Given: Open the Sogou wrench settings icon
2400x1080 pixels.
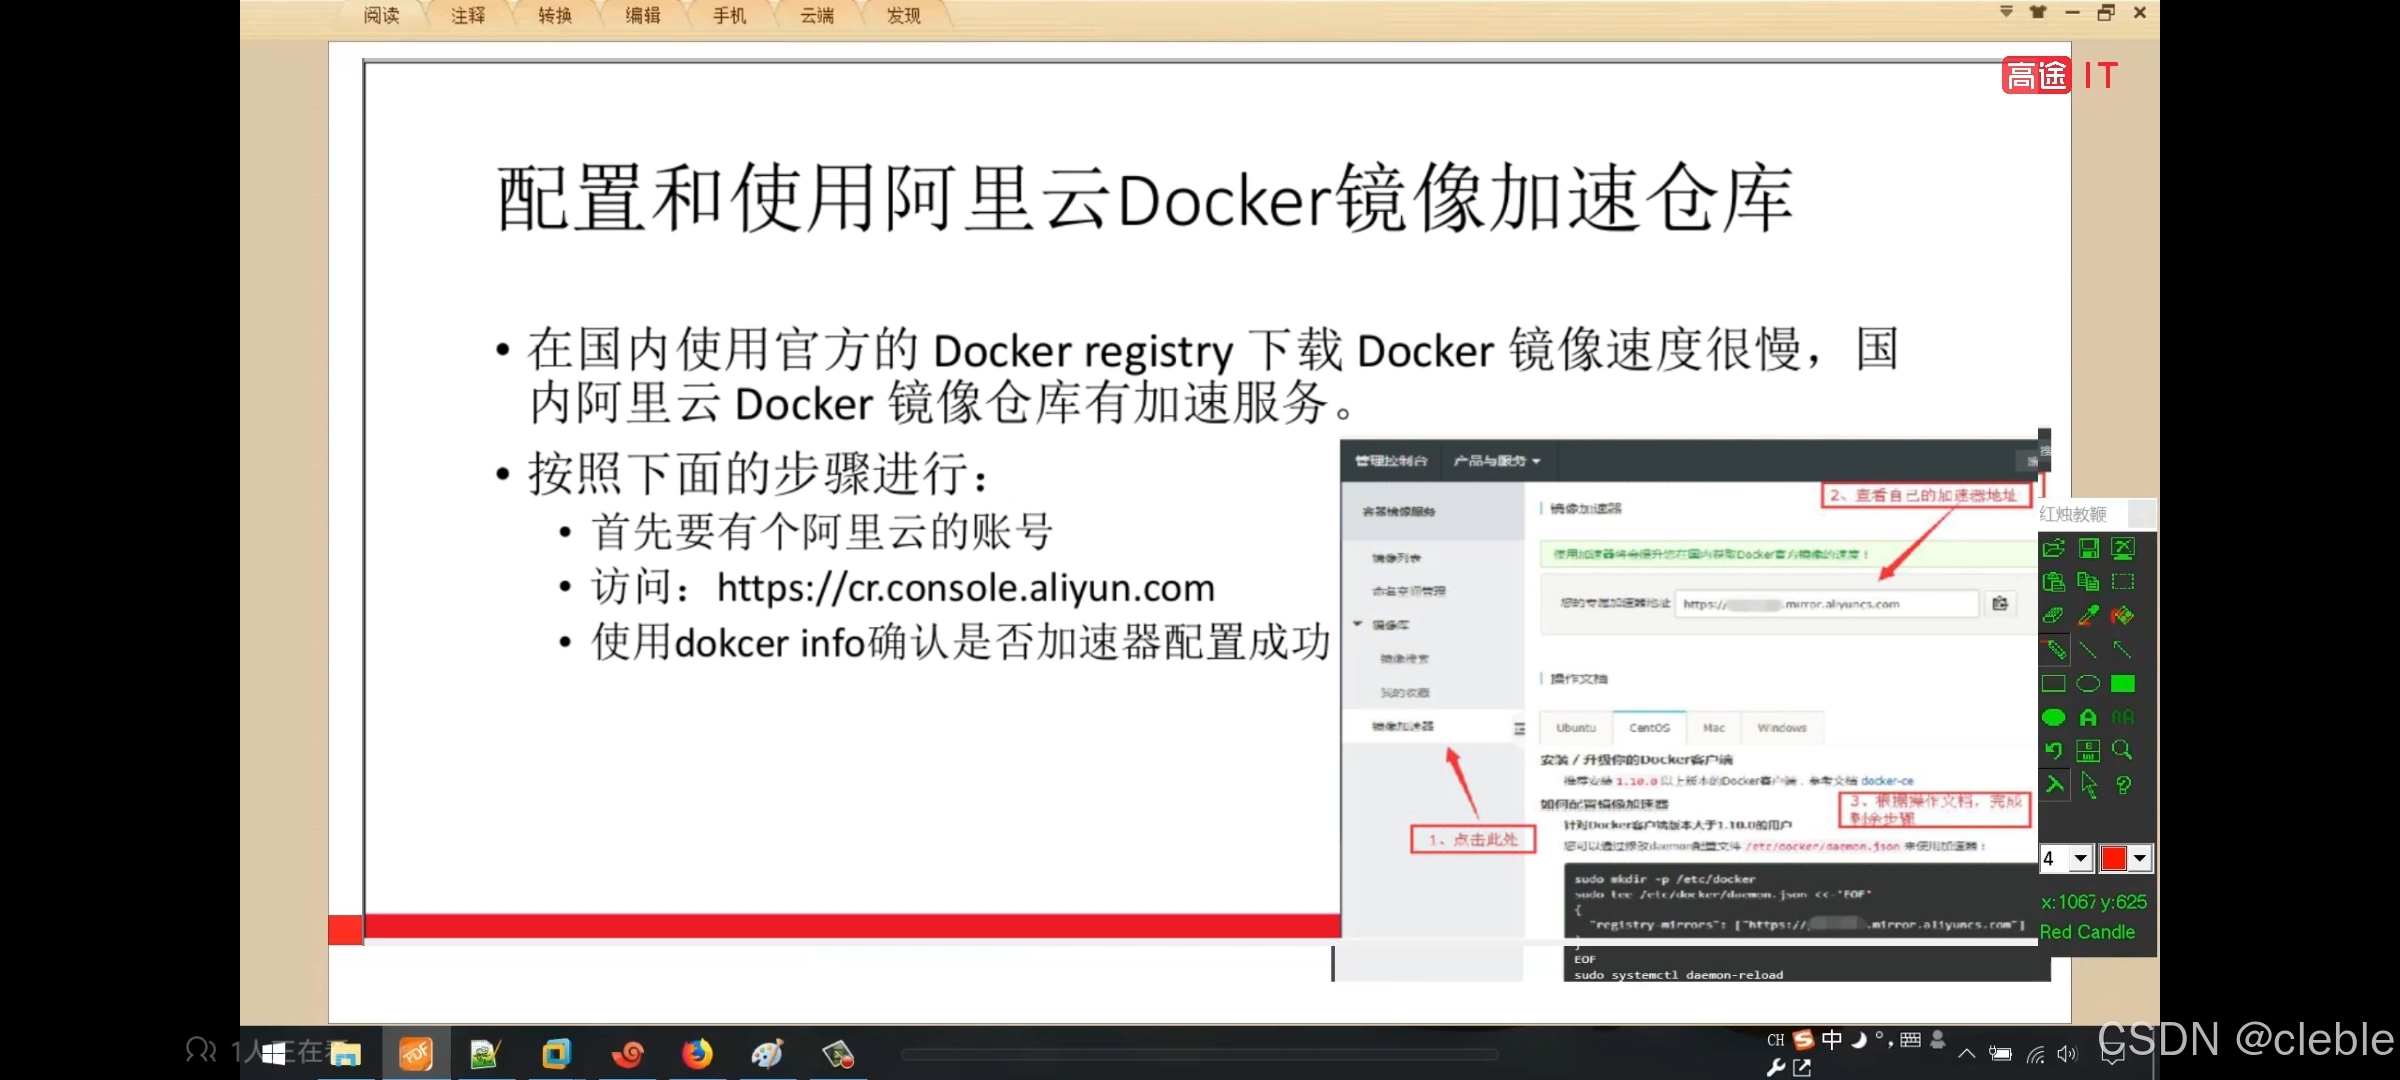Looking at the screenshot, I should pyautogui.click(x=1776, y=1067).
